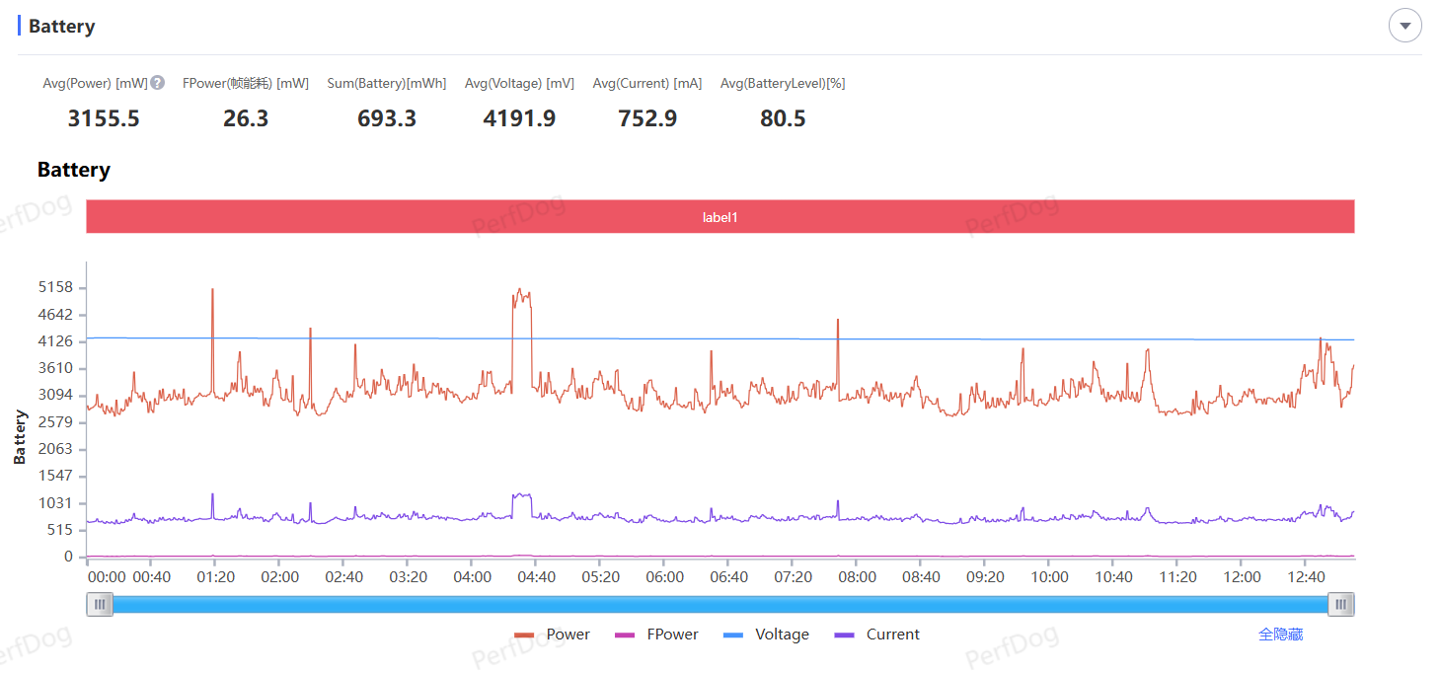Toggle the FPower series in the legend
Viewport: 1440px width, 673px height.
[656, 635]
